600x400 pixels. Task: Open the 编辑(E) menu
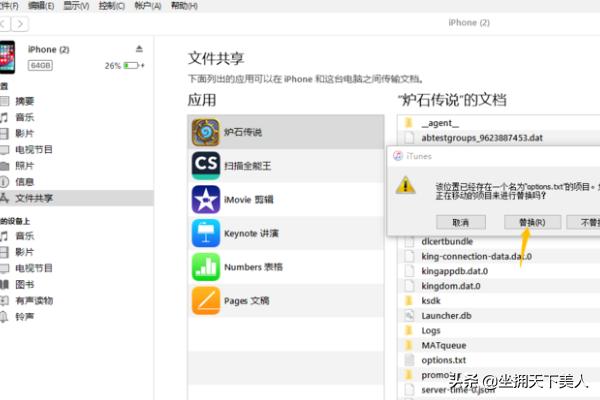click(41, 6)
